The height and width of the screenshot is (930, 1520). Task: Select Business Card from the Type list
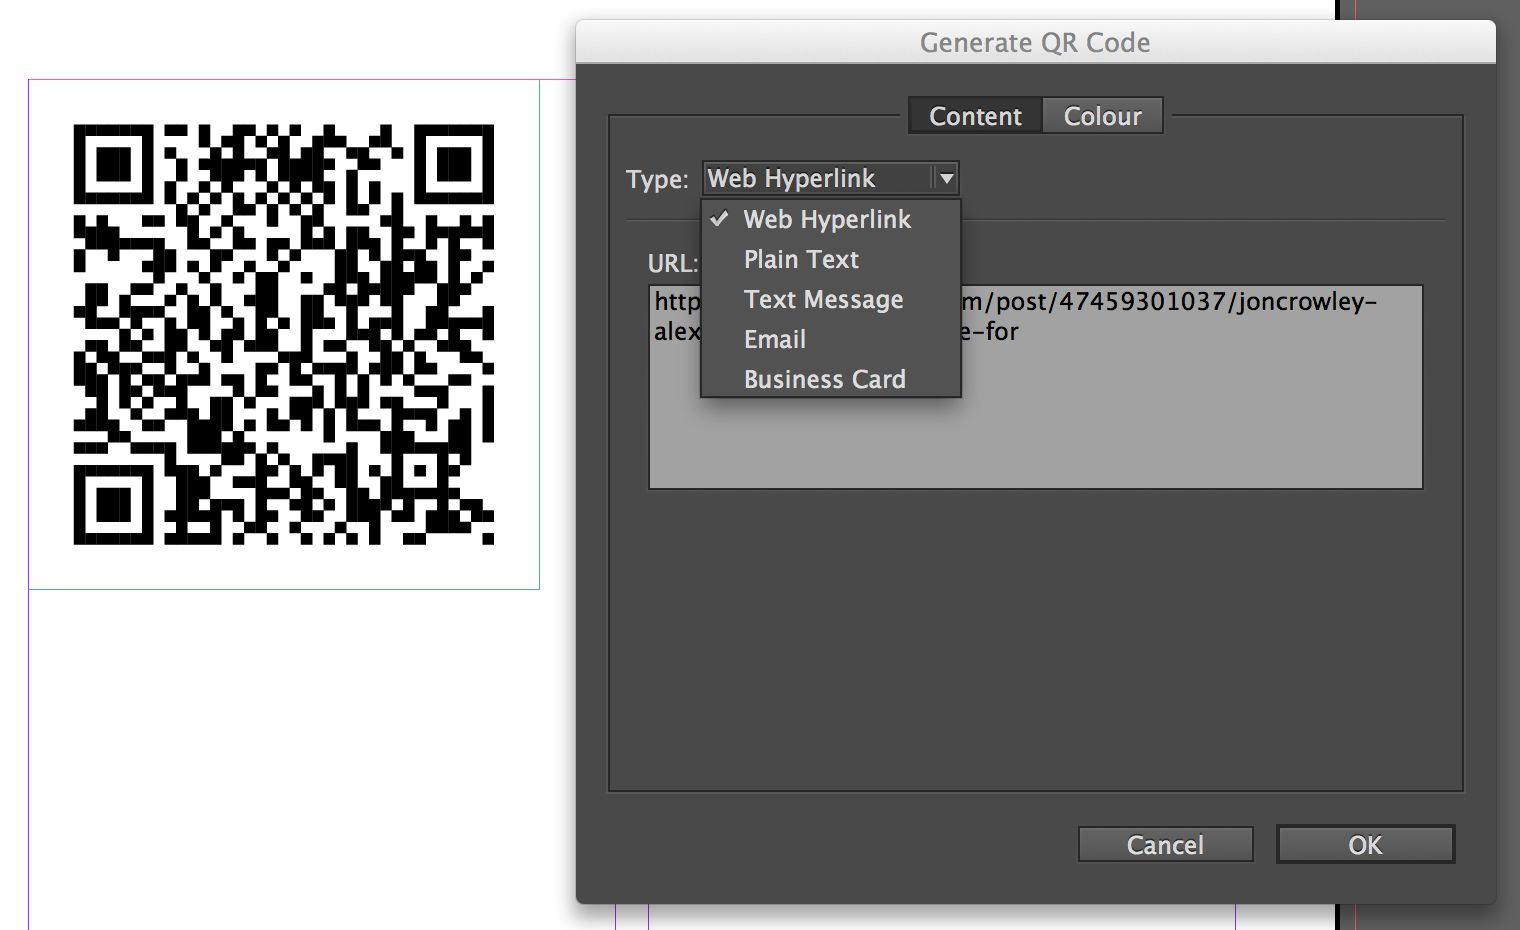pos(830,379)
